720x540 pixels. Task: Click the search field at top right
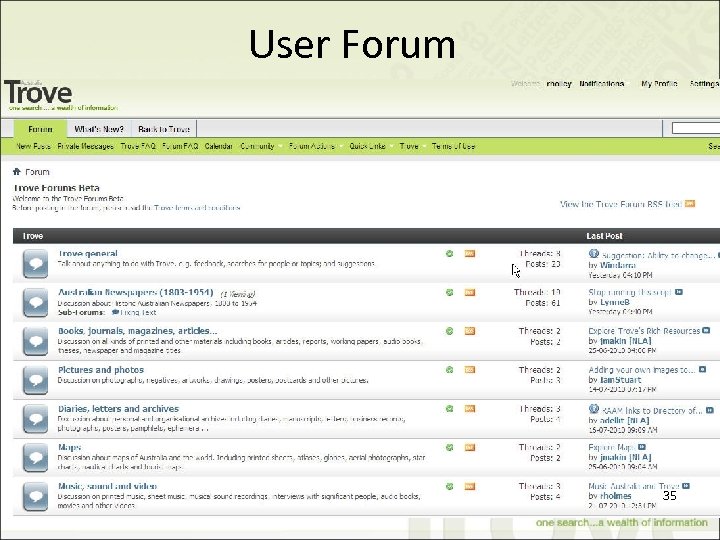point(696,129)
